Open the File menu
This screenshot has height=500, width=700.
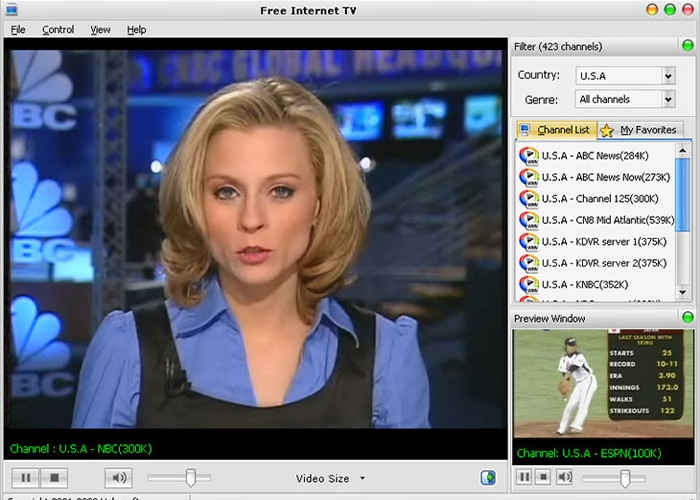pos(18,29)
